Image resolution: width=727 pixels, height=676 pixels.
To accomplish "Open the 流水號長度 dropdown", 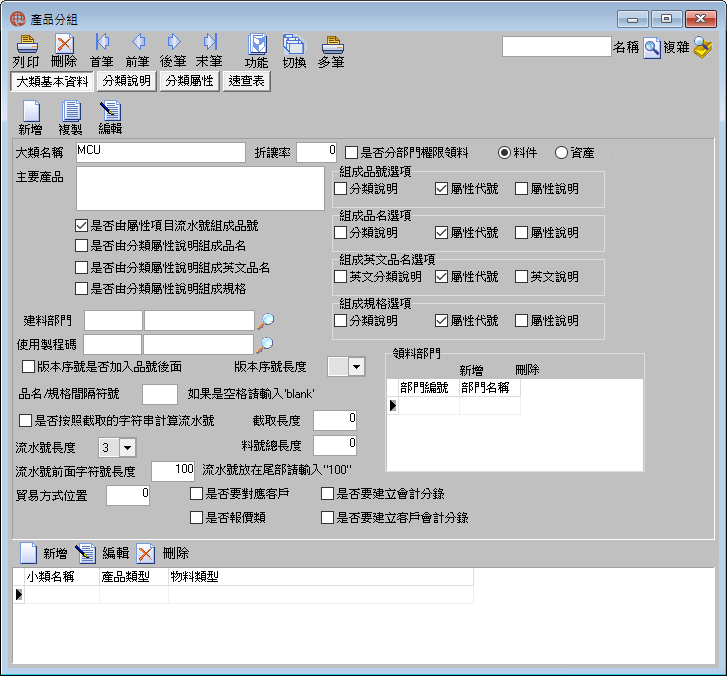I will click(x=127, y=447).
